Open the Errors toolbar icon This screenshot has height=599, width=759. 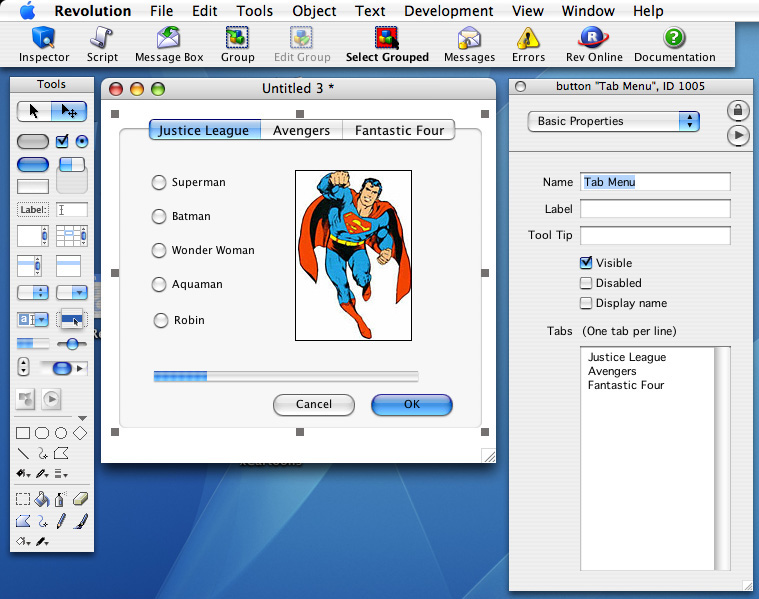tap(528, 45)
